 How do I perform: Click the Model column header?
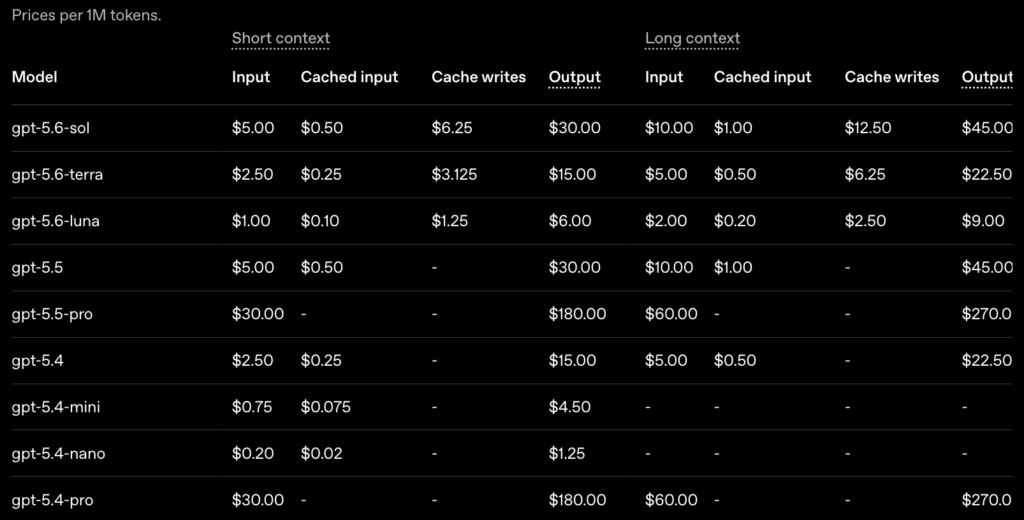pyautogui.click(x=35, y=77)
